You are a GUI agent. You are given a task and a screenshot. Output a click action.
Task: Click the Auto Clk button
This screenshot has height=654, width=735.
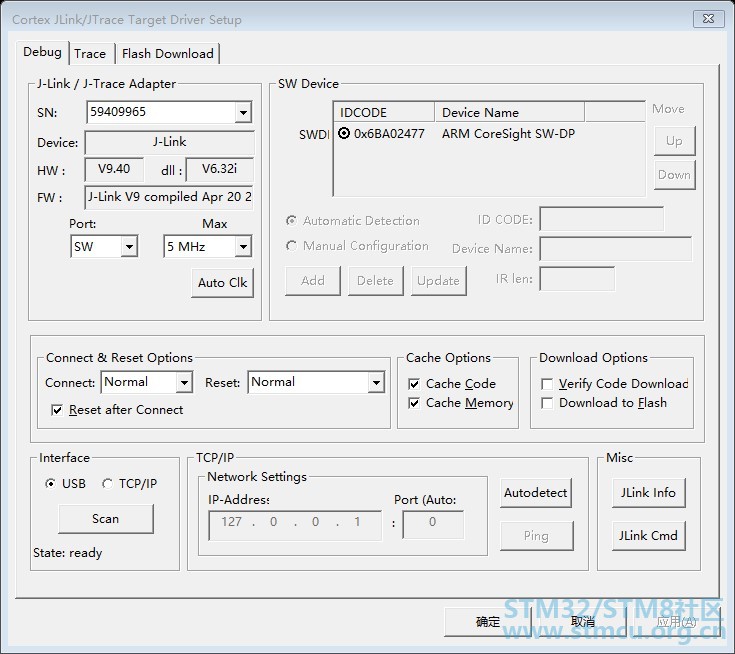pos(222,283)
